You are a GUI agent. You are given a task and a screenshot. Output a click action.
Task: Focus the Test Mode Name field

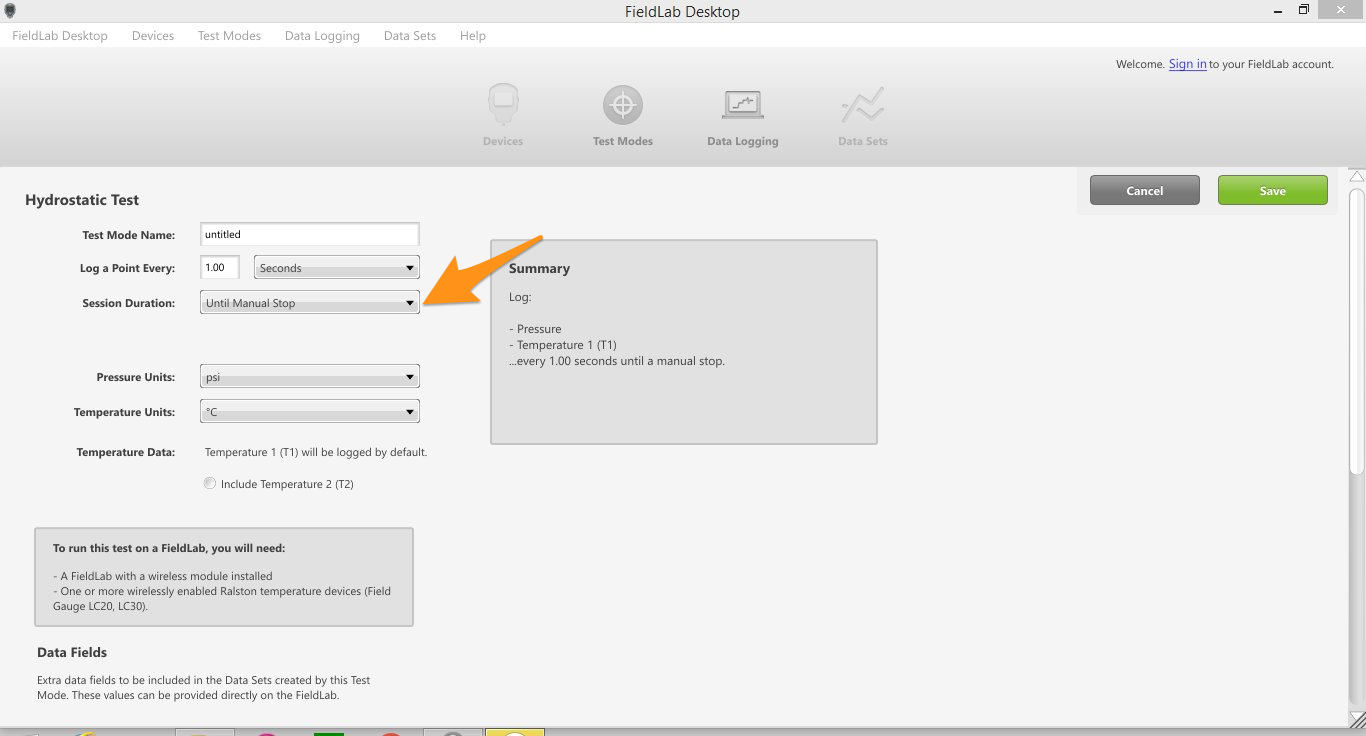(310, 234)
